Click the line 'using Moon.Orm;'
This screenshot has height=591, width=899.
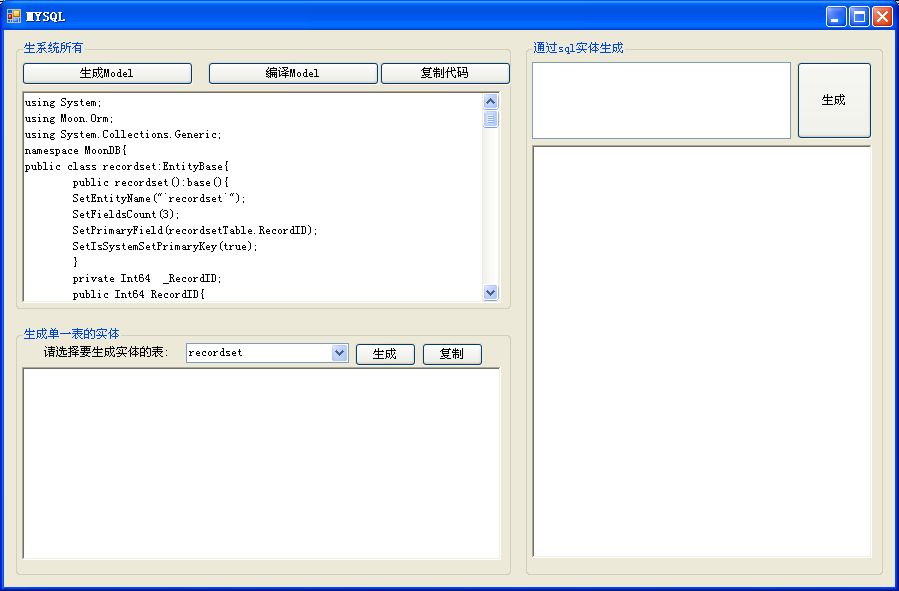click(69, 119)
